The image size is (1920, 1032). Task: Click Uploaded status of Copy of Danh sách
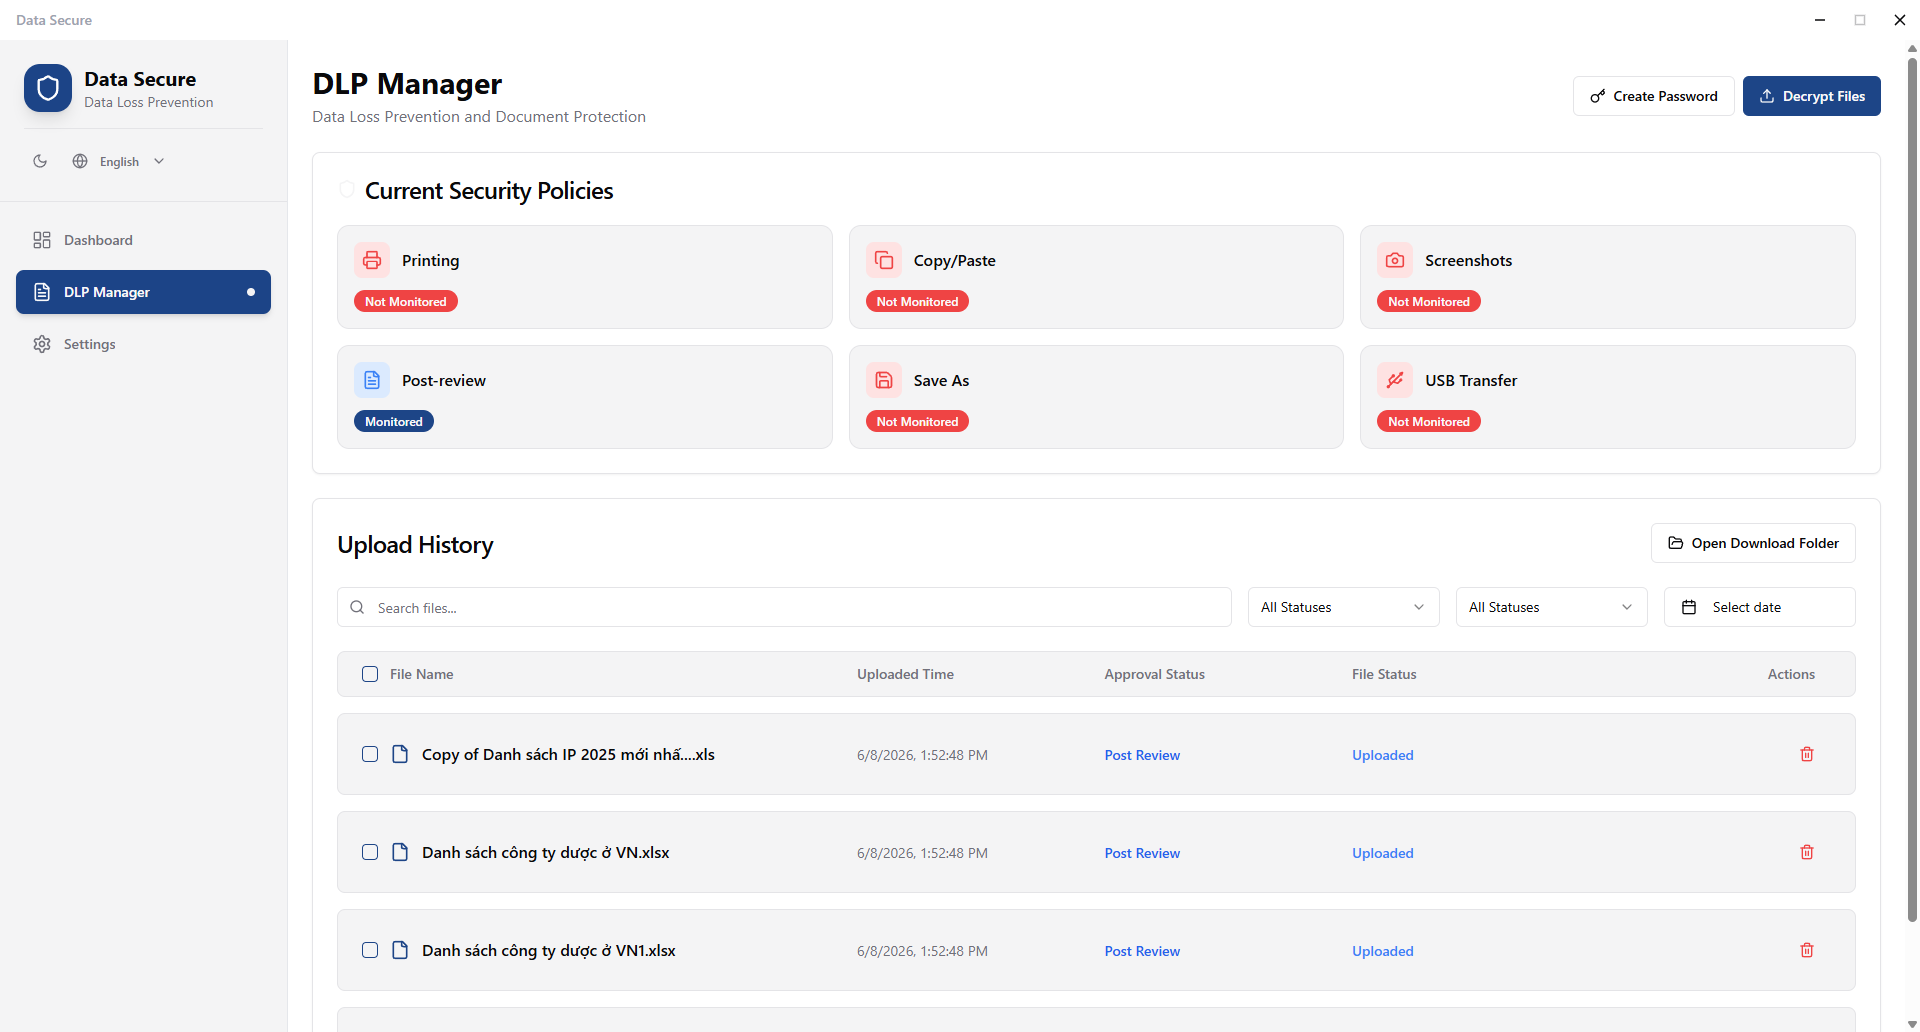pos(1382,755)
